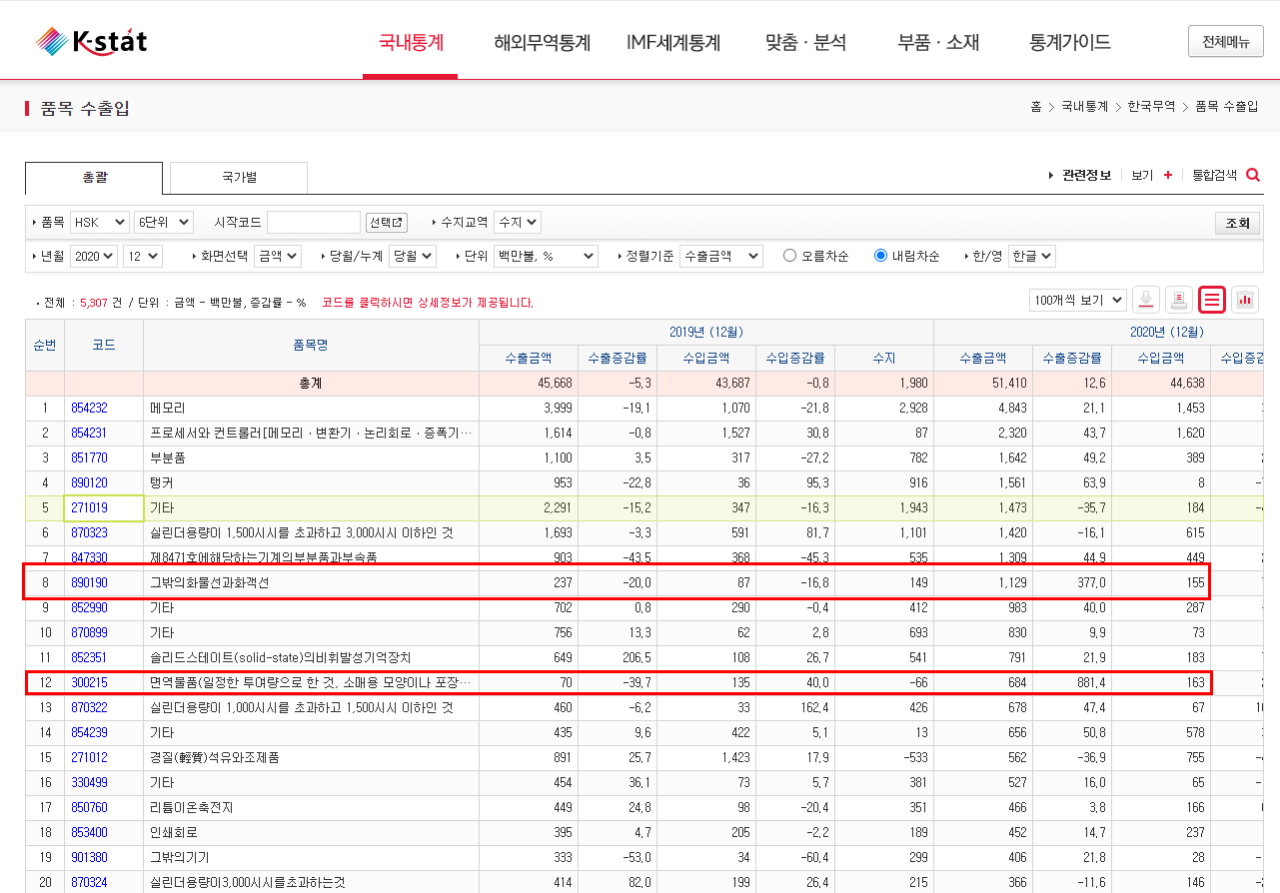The height and width of the screenshot is (893, 1280).
Task: Open the 한/영 language dropdown
Action: tap(1032, 256)
